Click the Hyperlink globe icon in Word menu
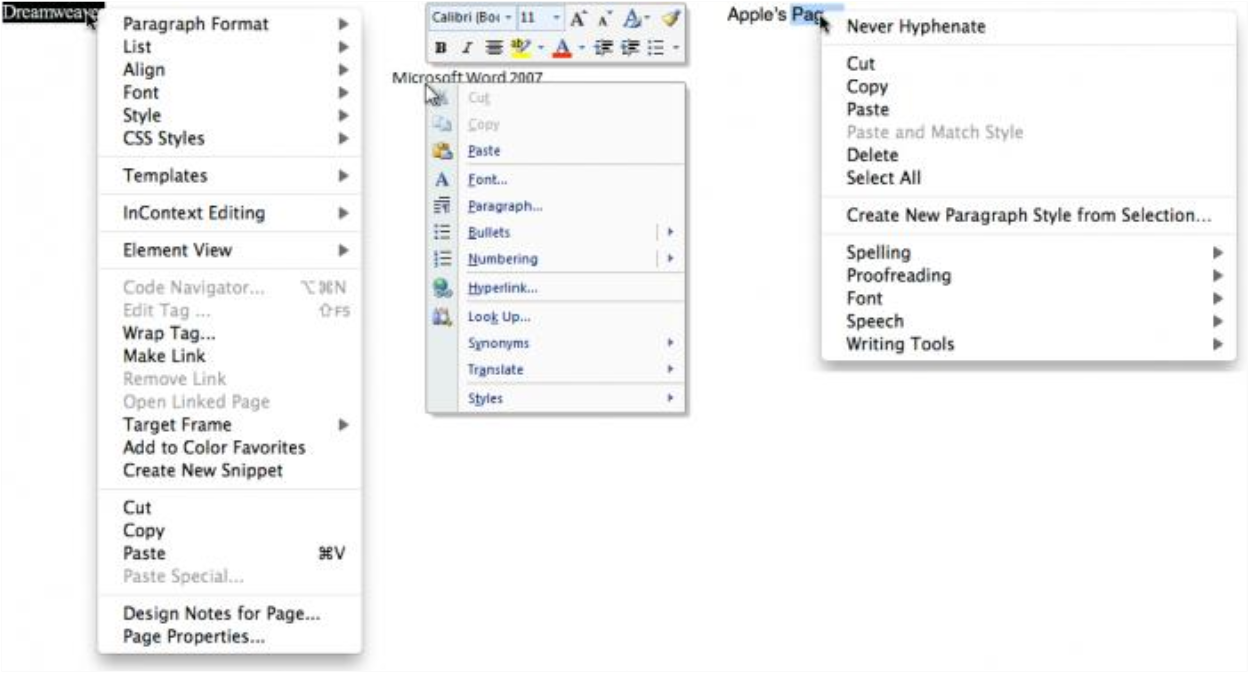 point(442,288)
